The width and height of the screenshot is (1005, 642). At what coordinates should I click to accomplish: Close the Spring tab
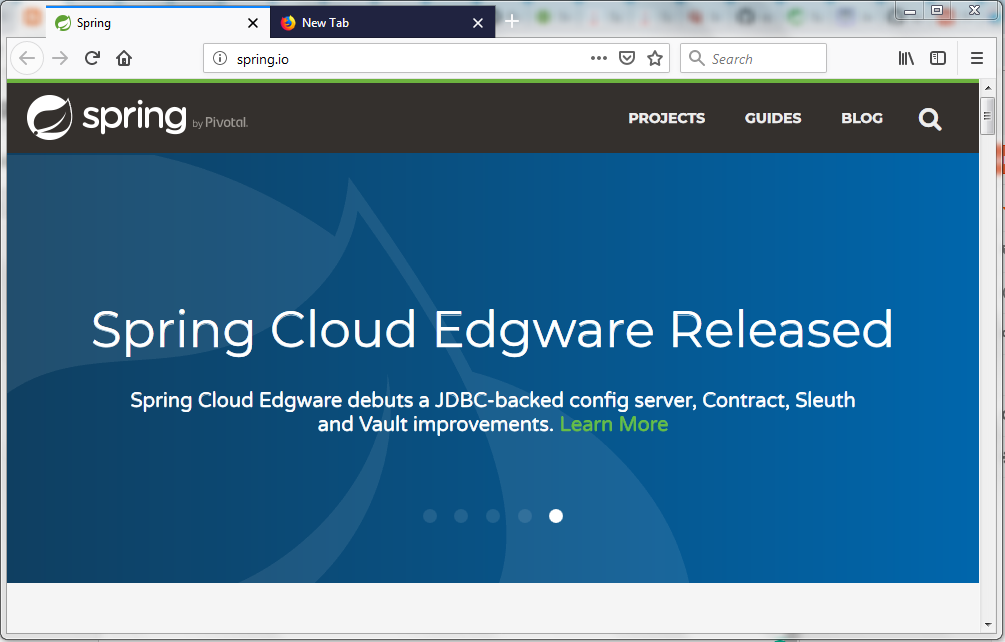(253, 23)
